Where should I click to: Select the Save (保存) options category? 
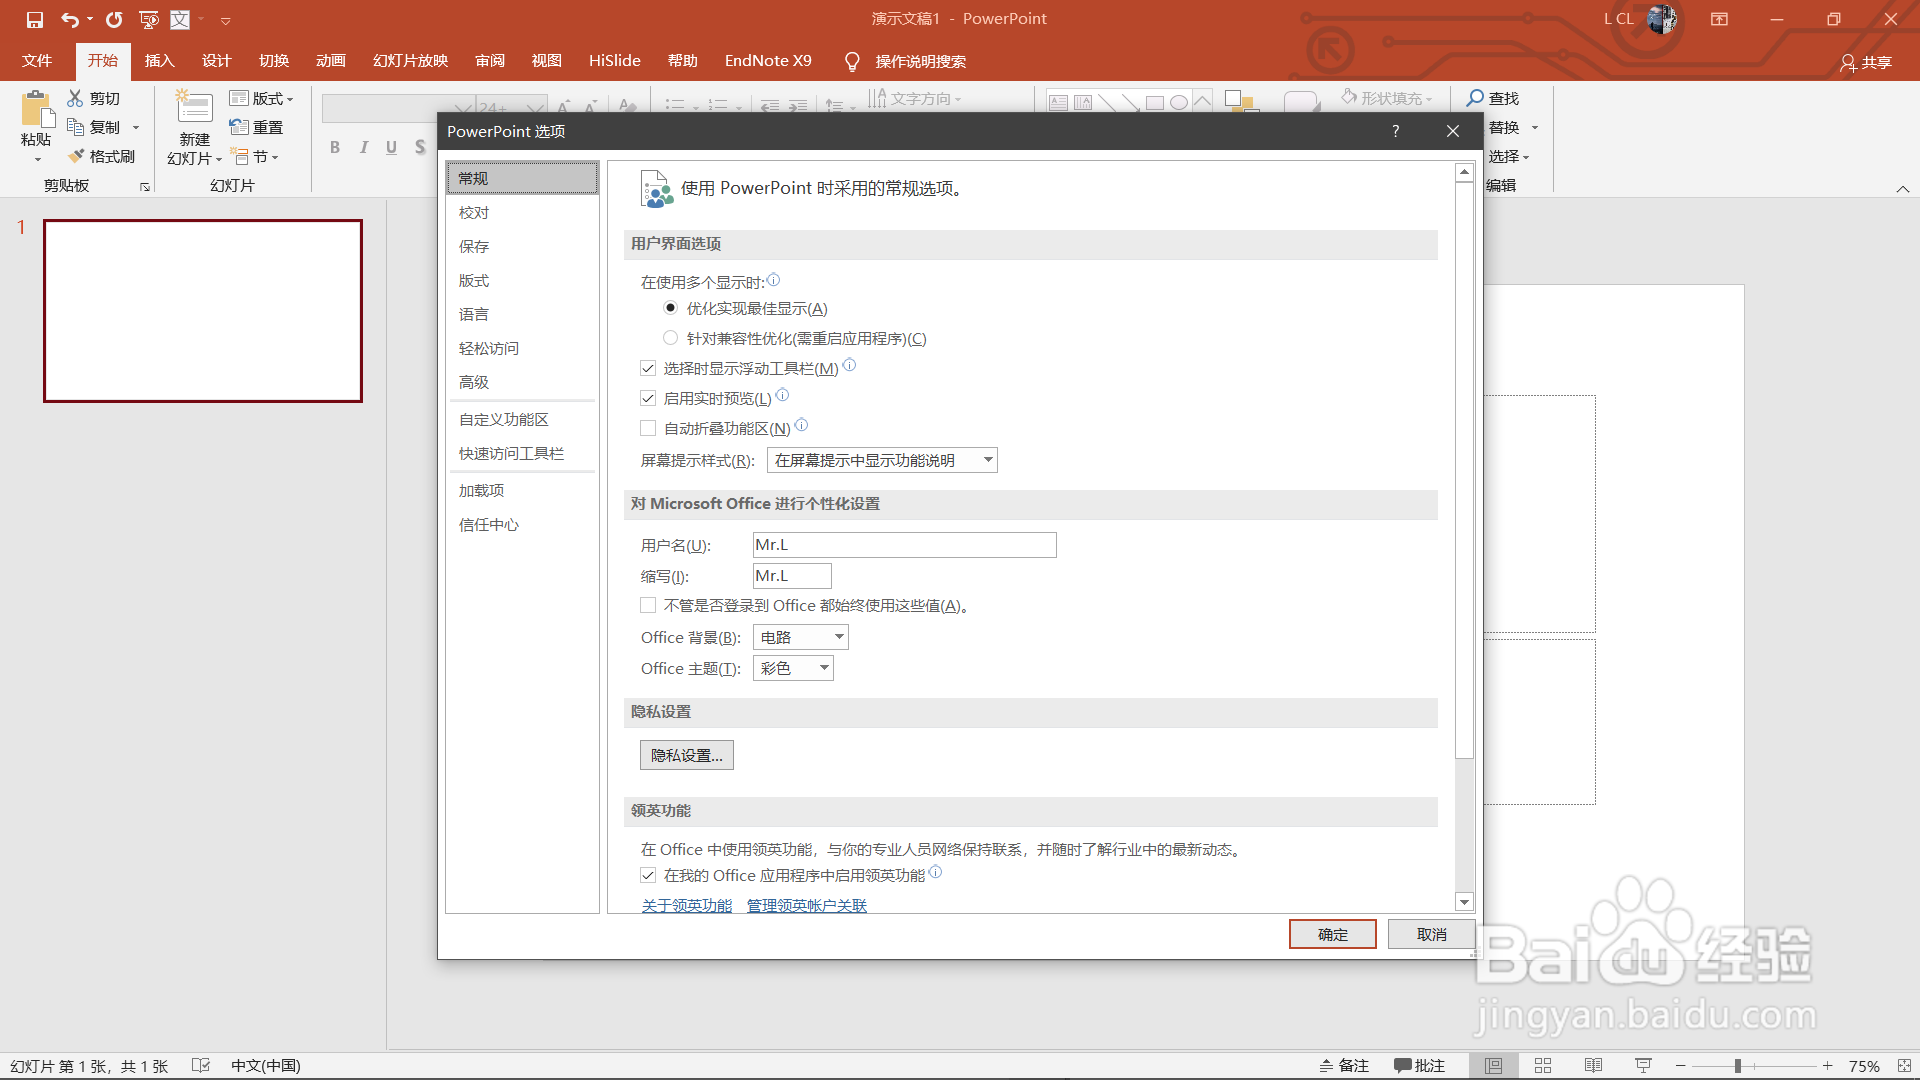click(x=474, y=246)
